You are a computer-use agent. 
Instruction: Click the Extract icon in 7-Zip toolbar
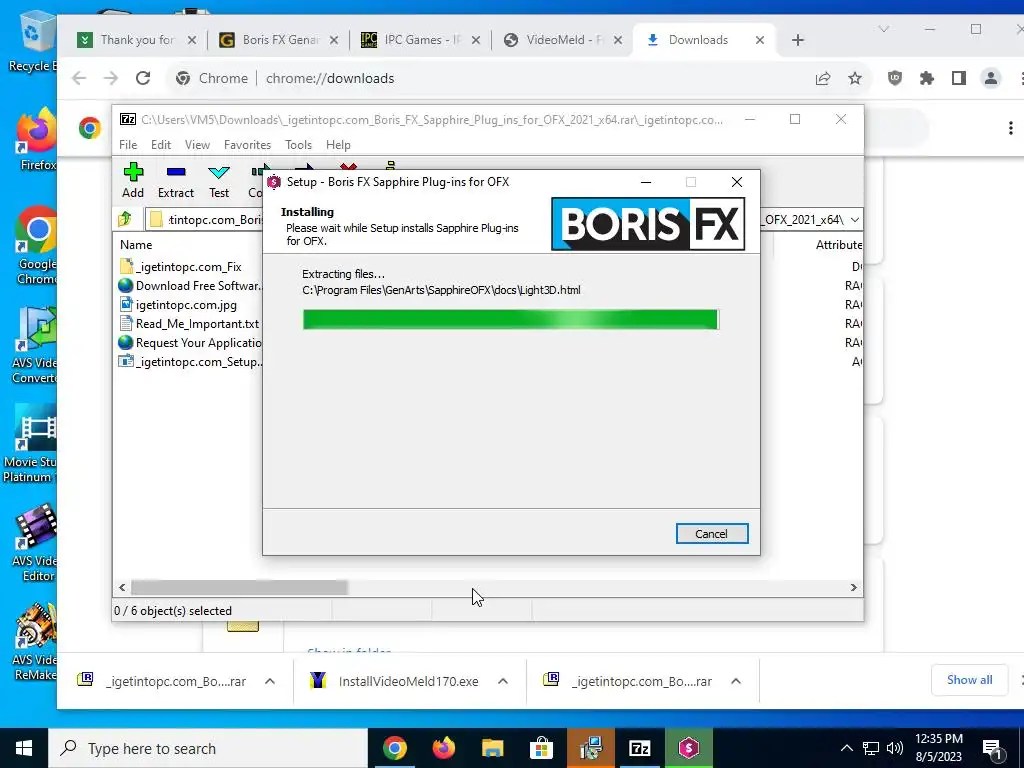pos(176,172)
